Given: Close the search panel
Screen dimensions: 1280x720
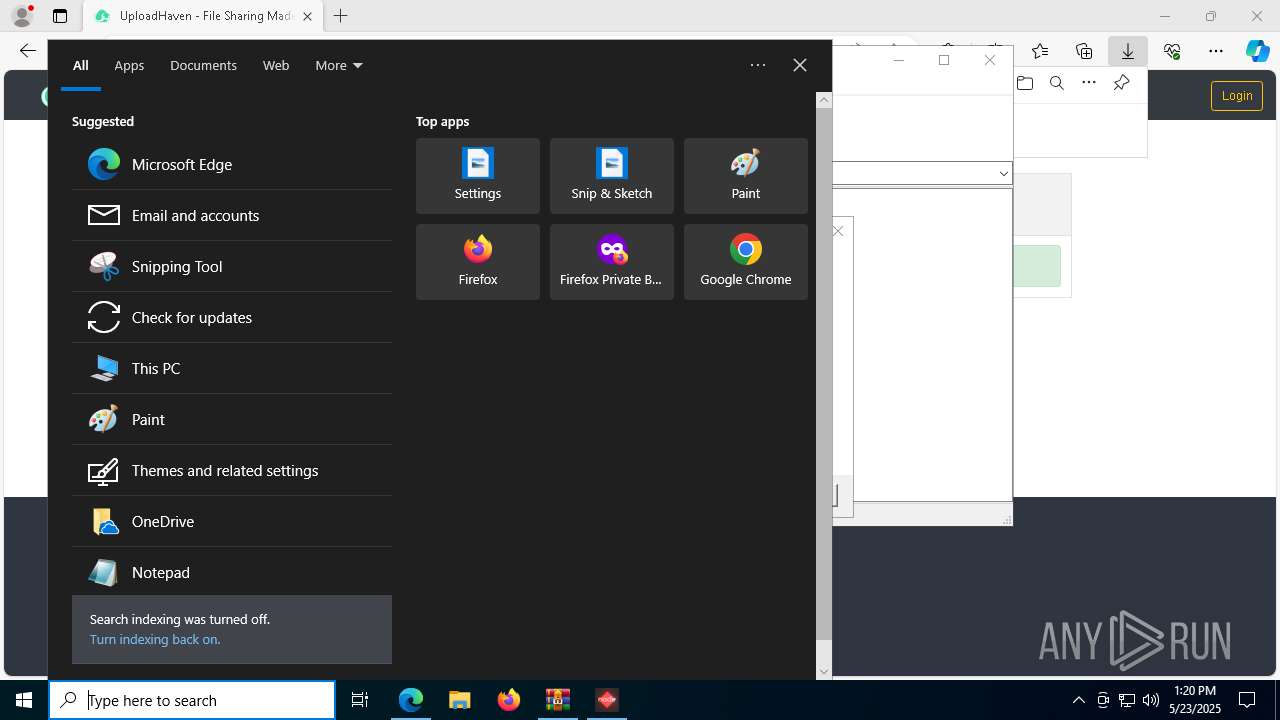Looking at the screenshot, I should point(800,65).
